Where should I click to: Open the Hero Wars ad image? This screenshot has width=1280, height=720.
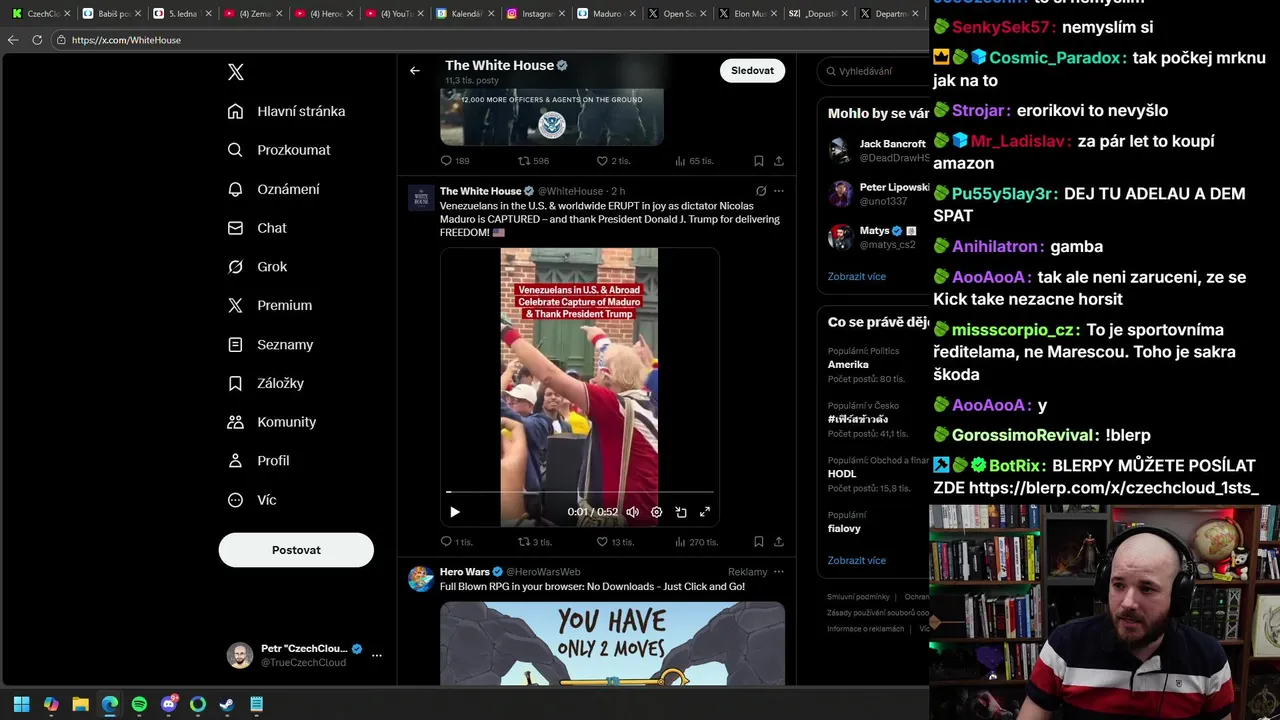[612, 643]
